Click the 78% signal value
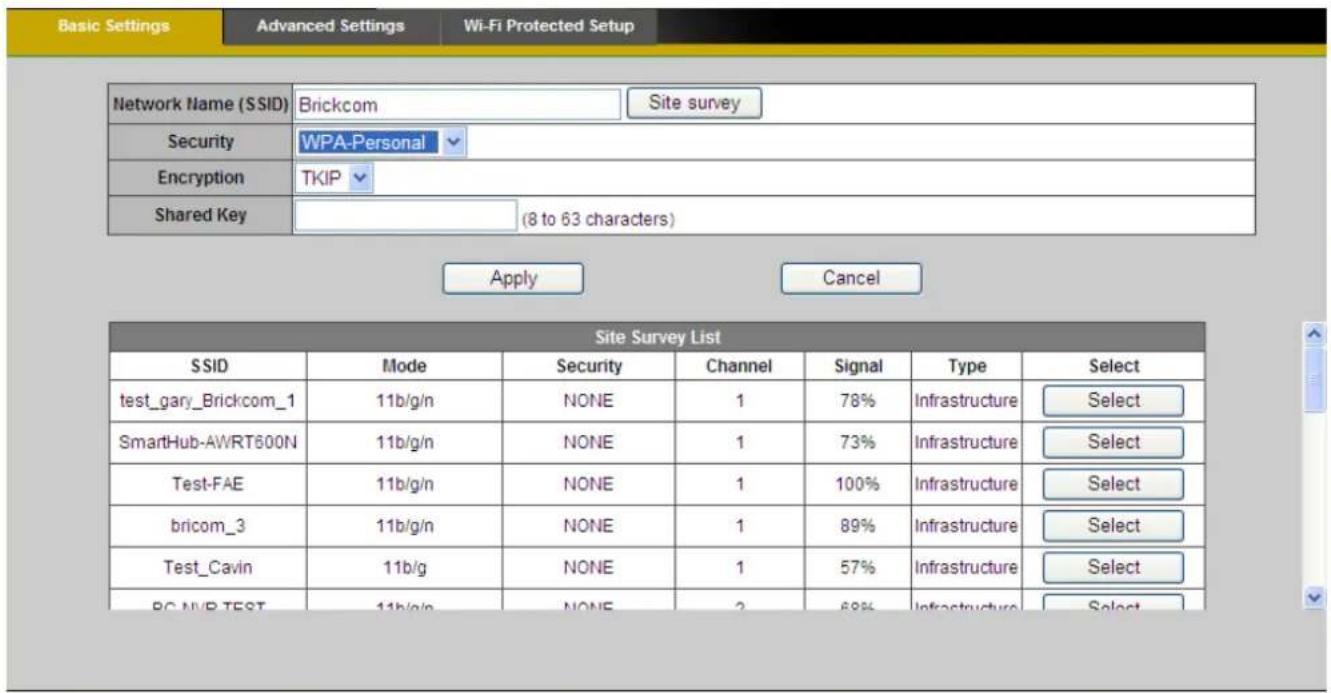Screen dimensions: 1331x693 (857, 401)
